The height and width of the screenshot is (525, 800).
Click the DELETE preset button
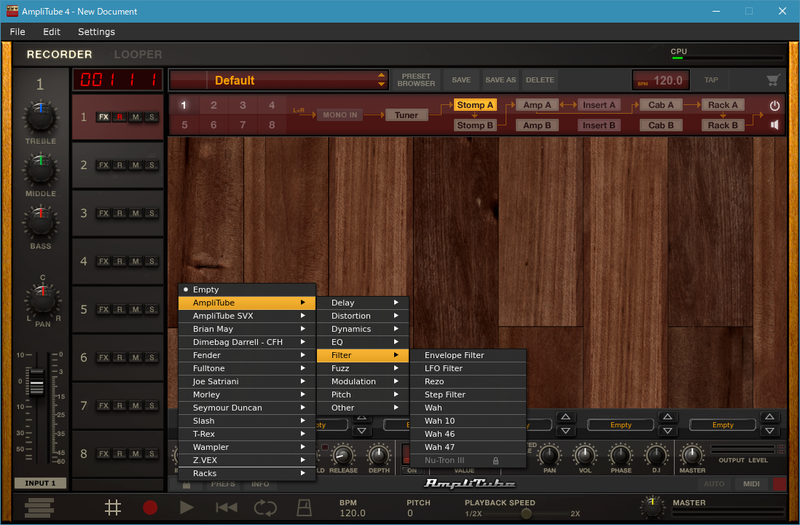pyautogui.click(x=540, y=80)
